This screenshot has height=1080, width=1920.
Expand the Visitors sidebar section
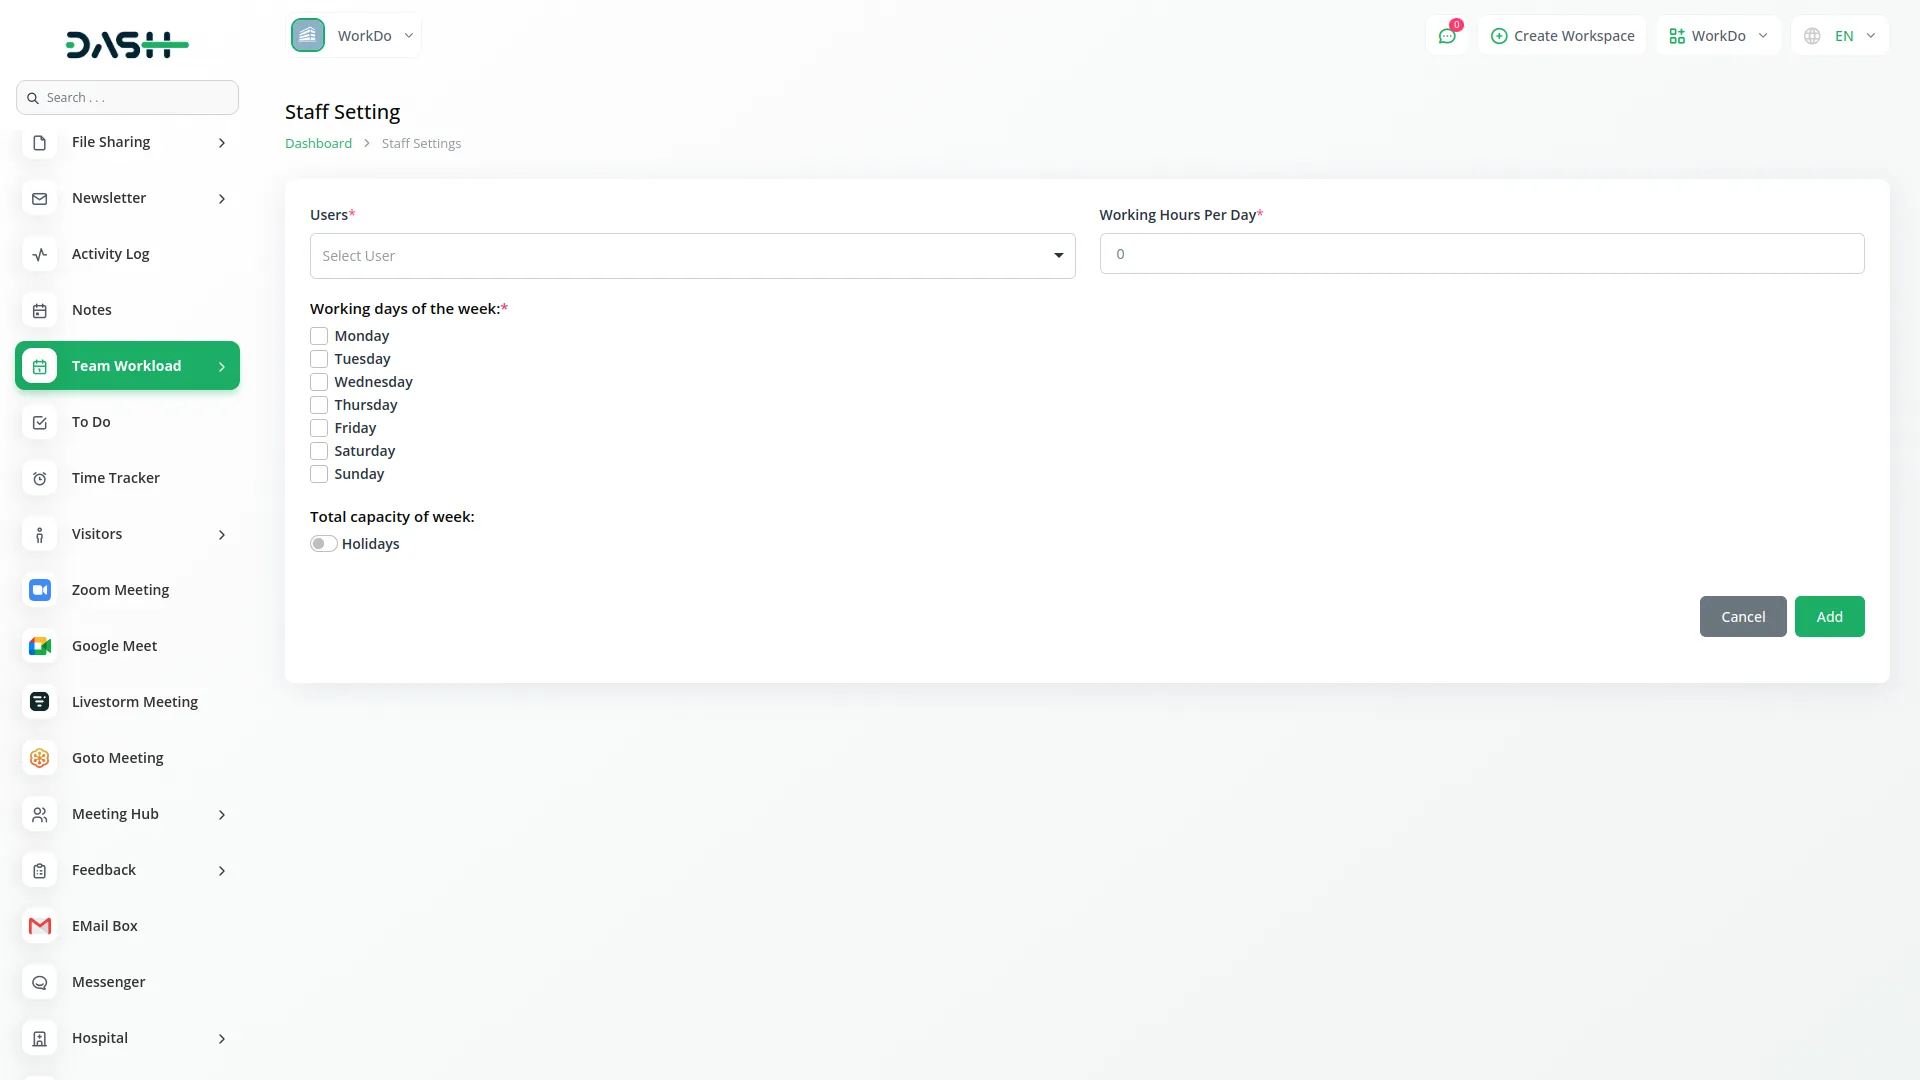tap(127, 534)
